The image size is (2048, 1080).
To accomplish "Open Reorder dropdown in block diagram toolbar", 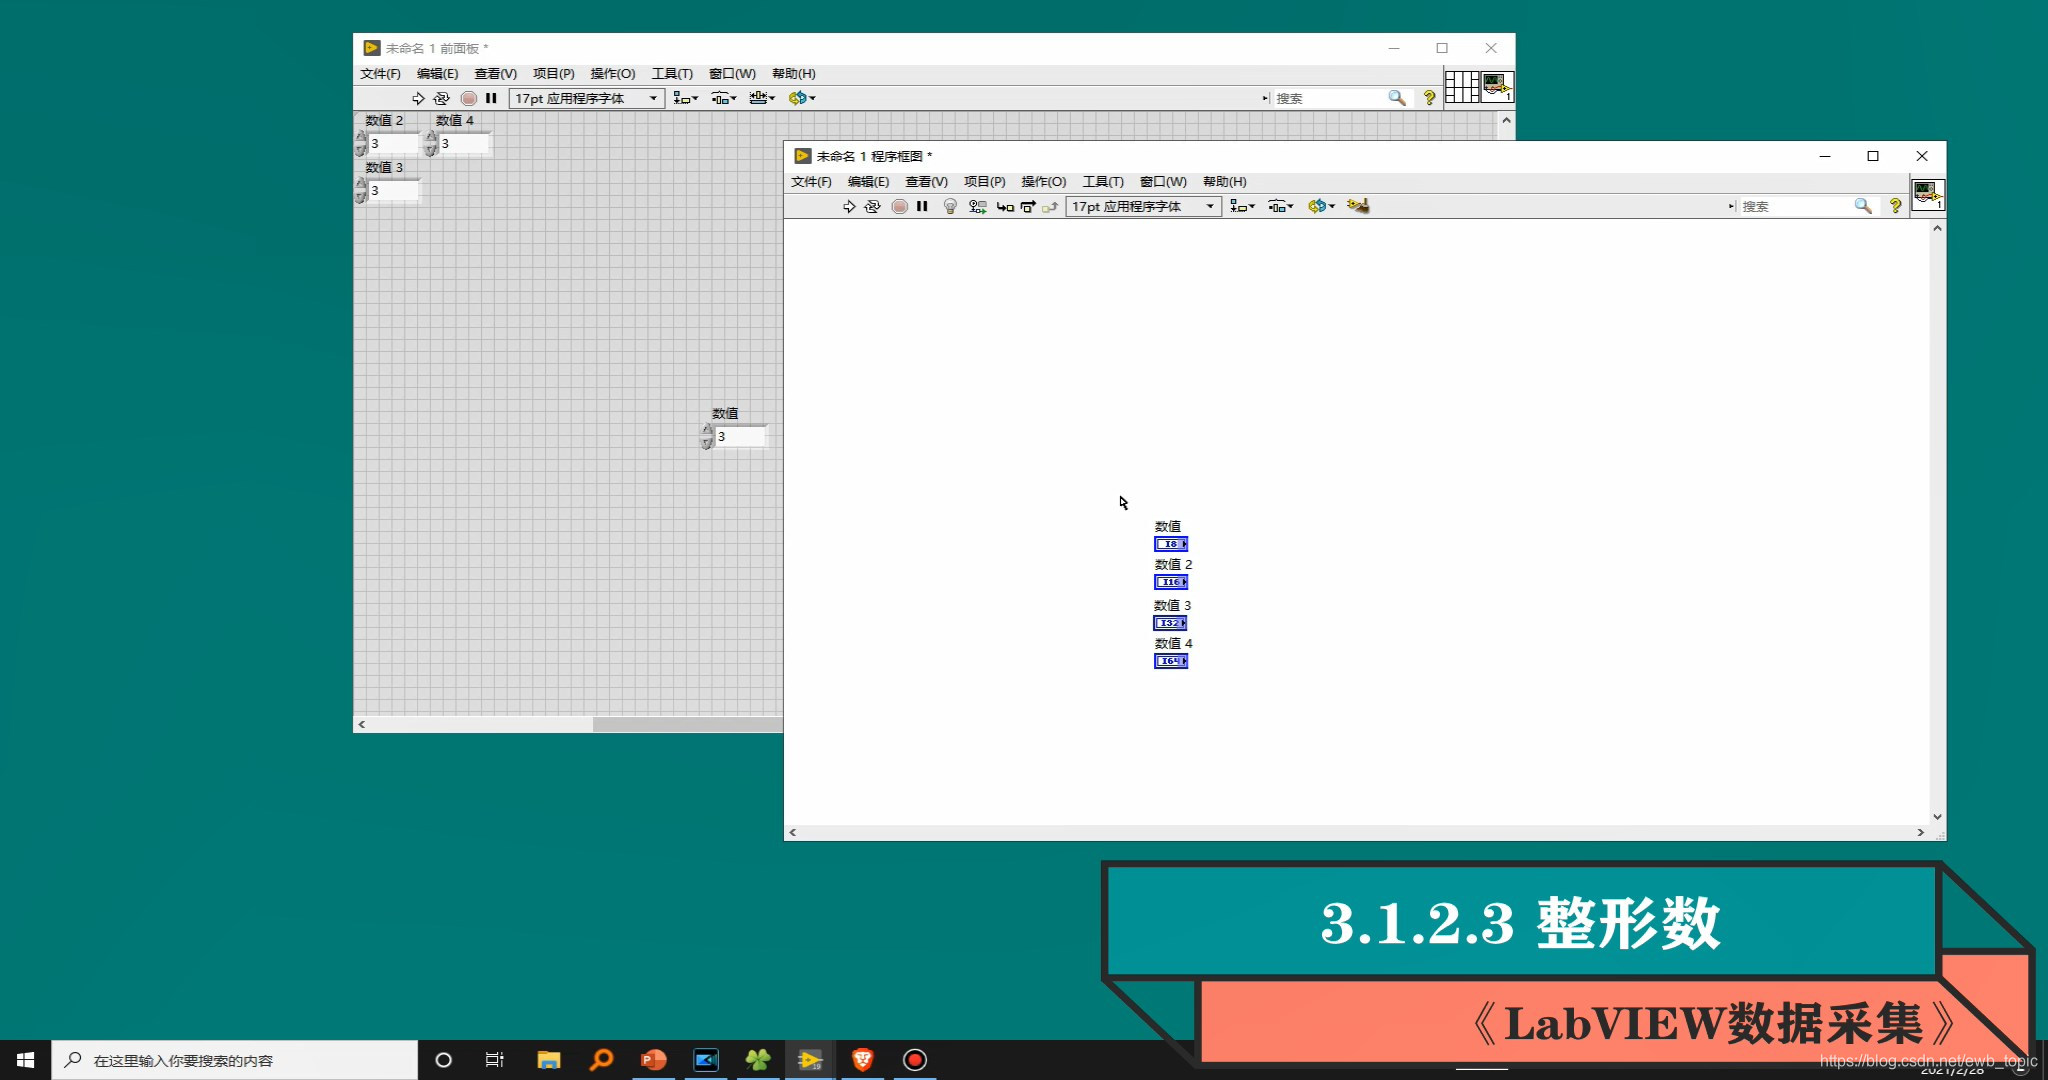I will (x=1321, y=206).
